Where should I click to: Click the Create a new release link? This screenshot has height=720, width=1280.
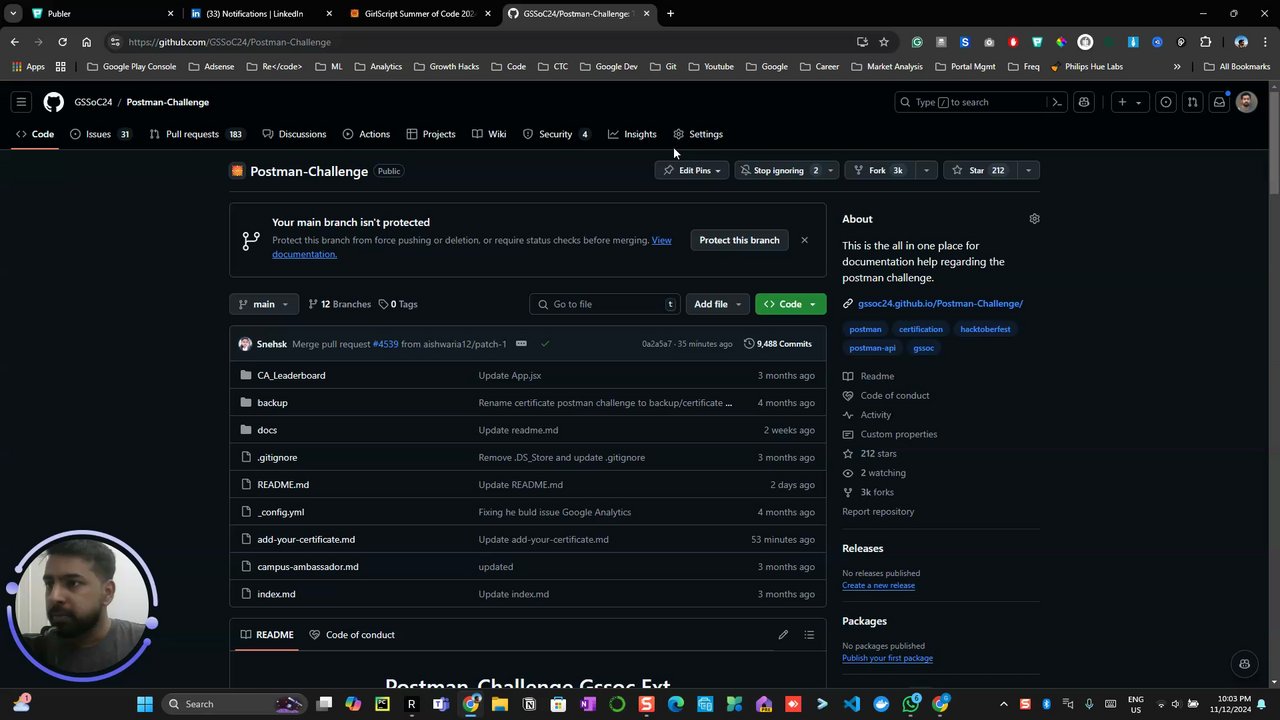coord(878,585)
